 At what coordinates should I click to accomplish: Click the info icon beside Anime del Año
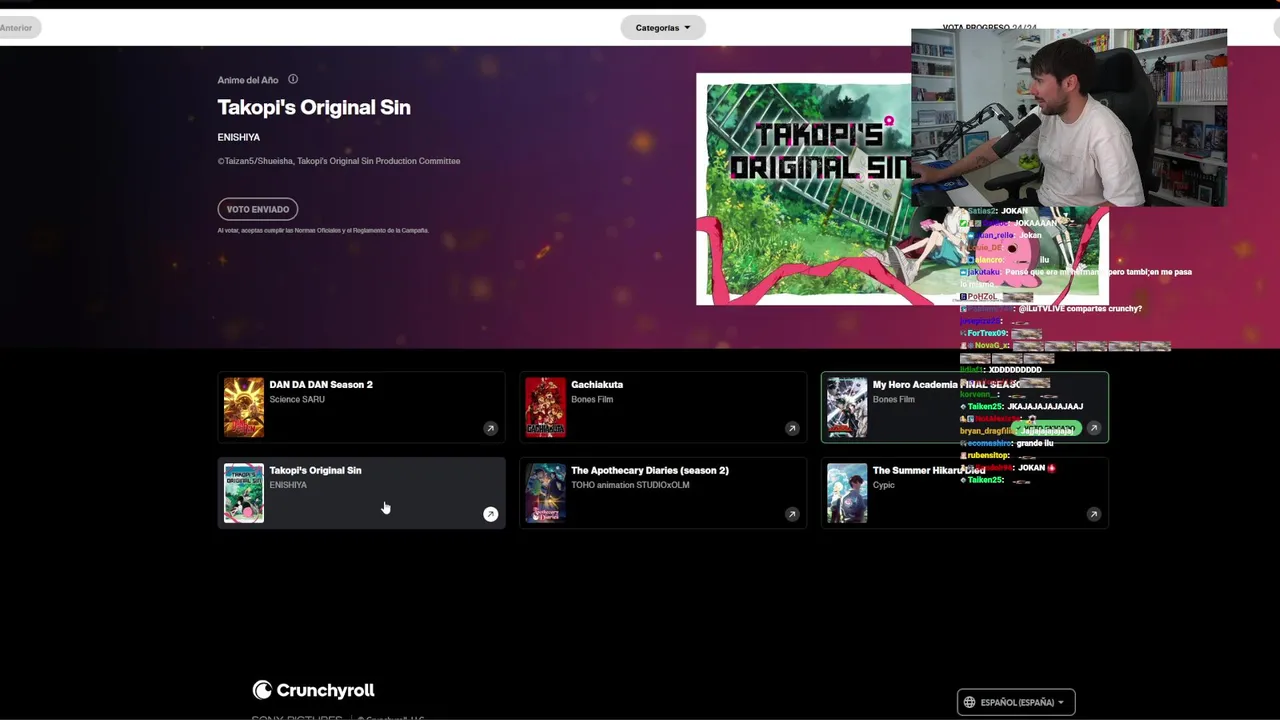(x=293, y=79)
